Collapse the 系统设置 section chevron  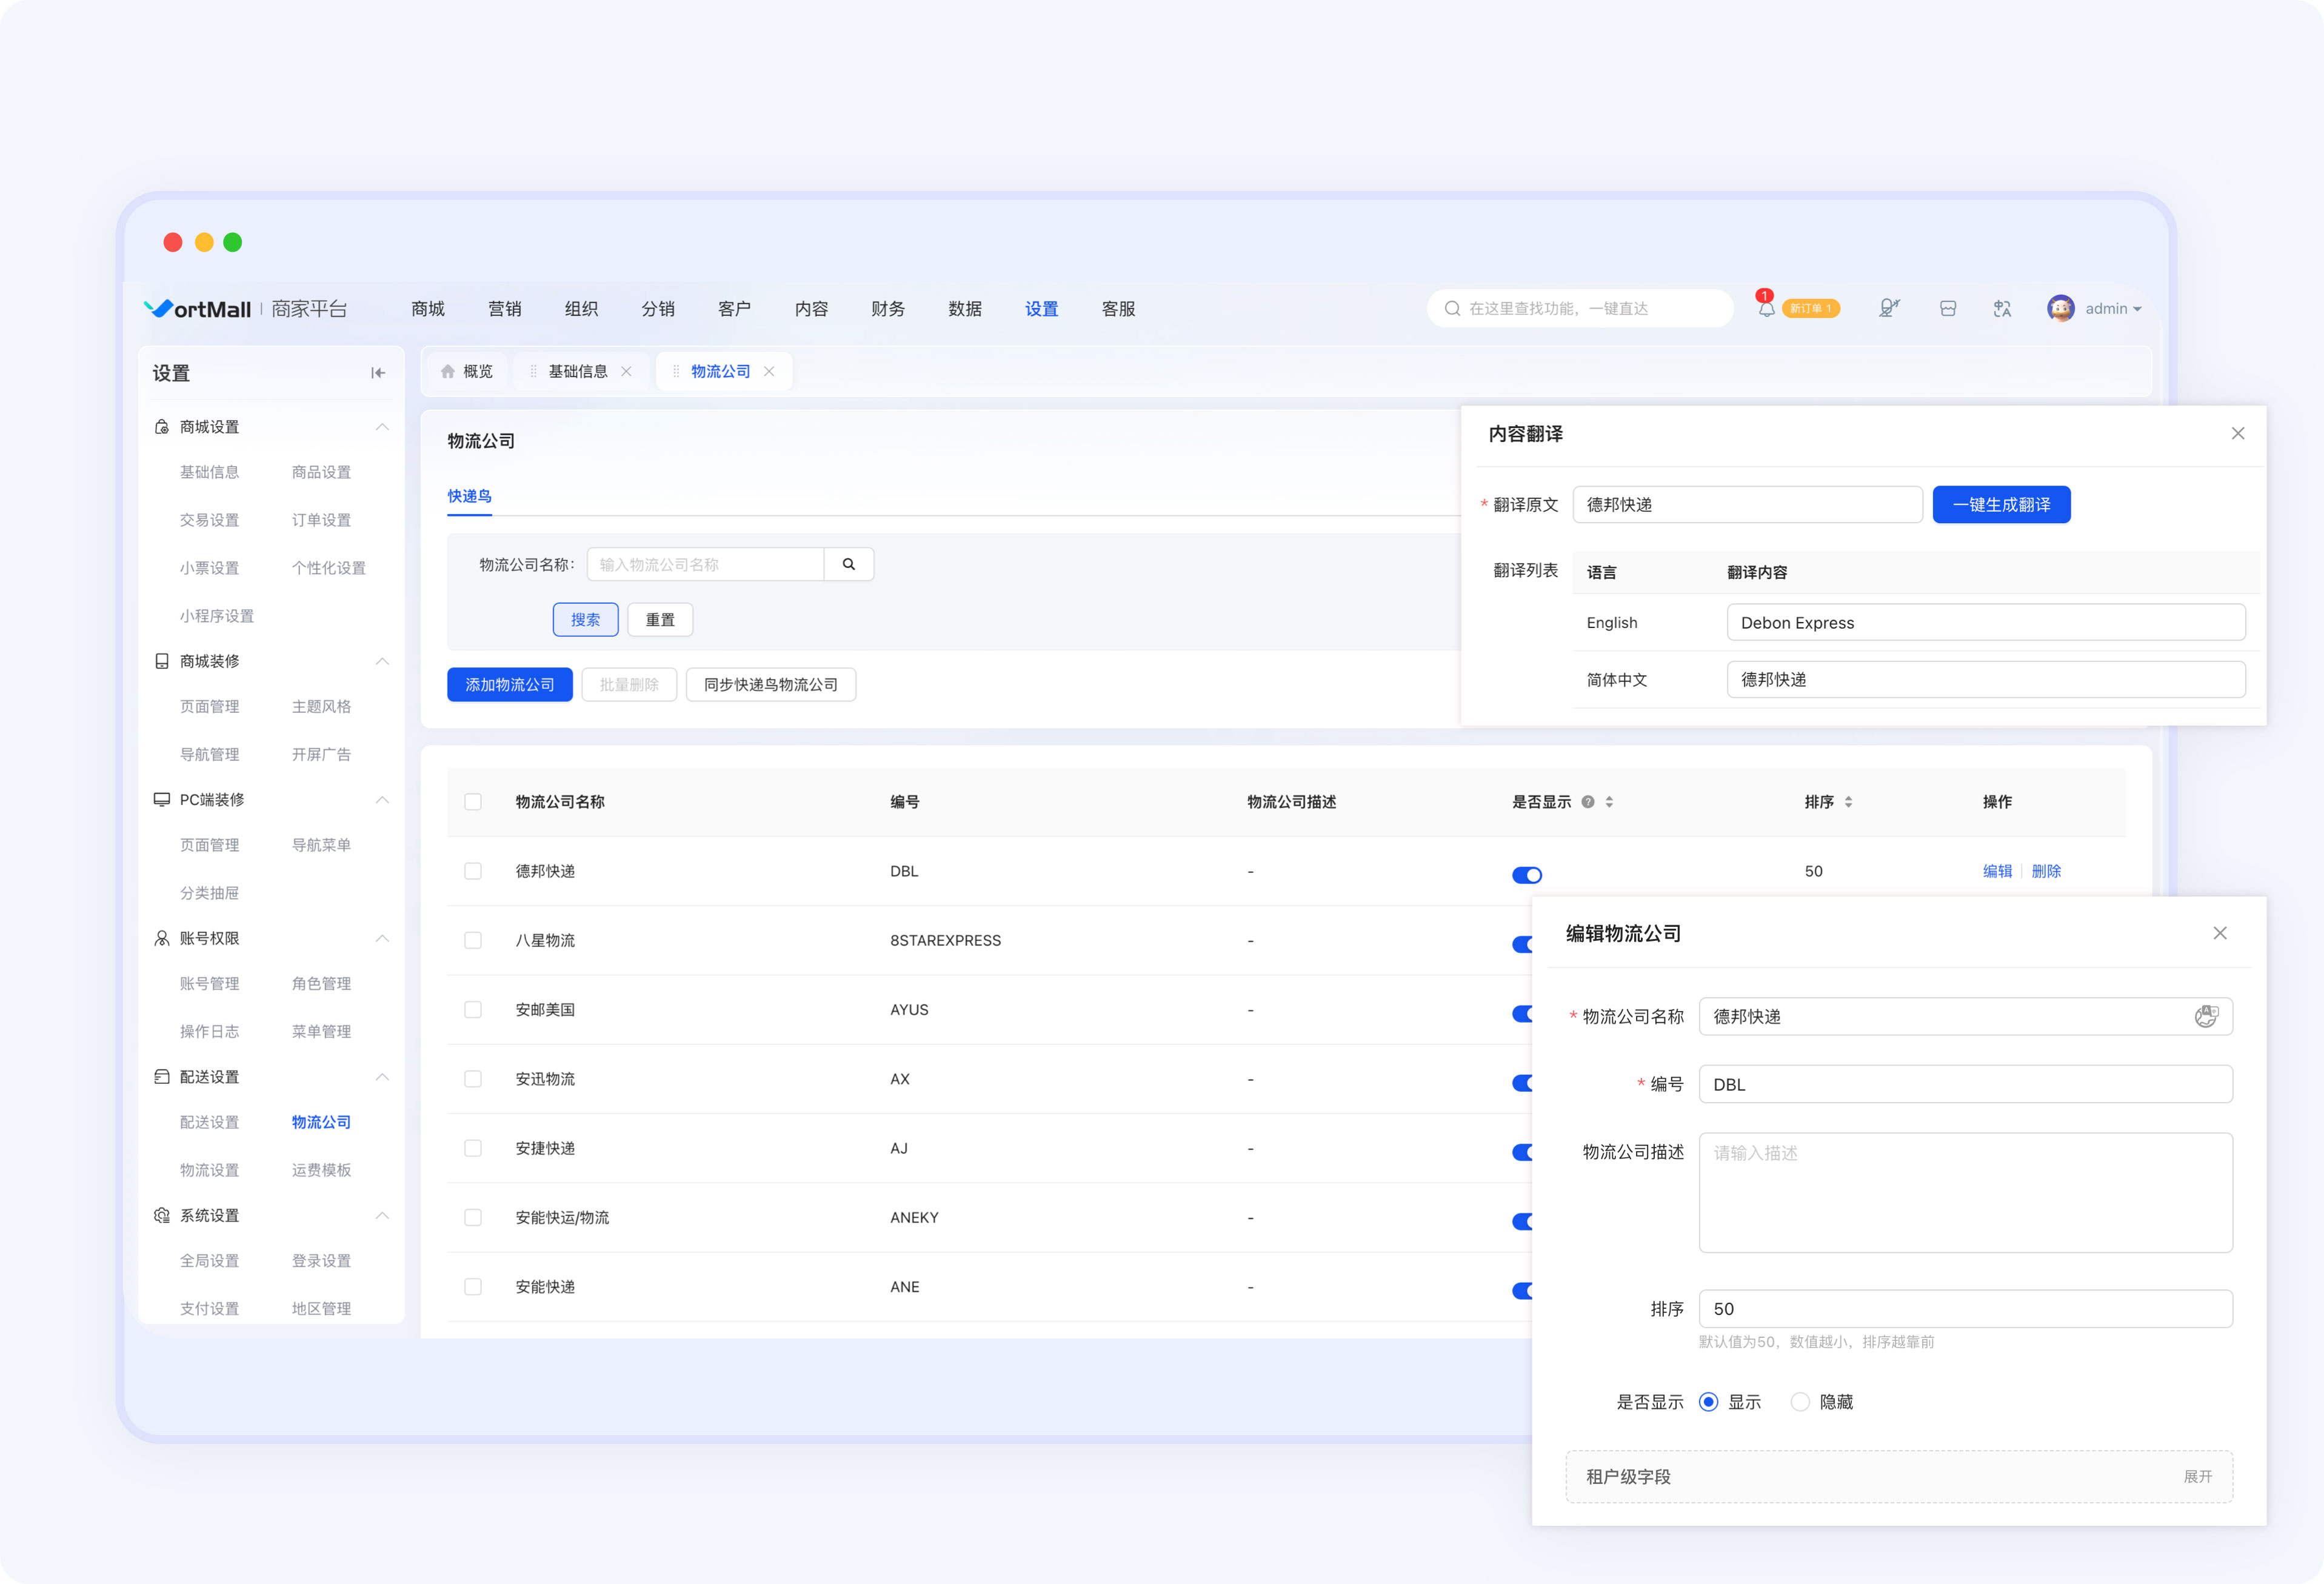[x=382, y=1215]
